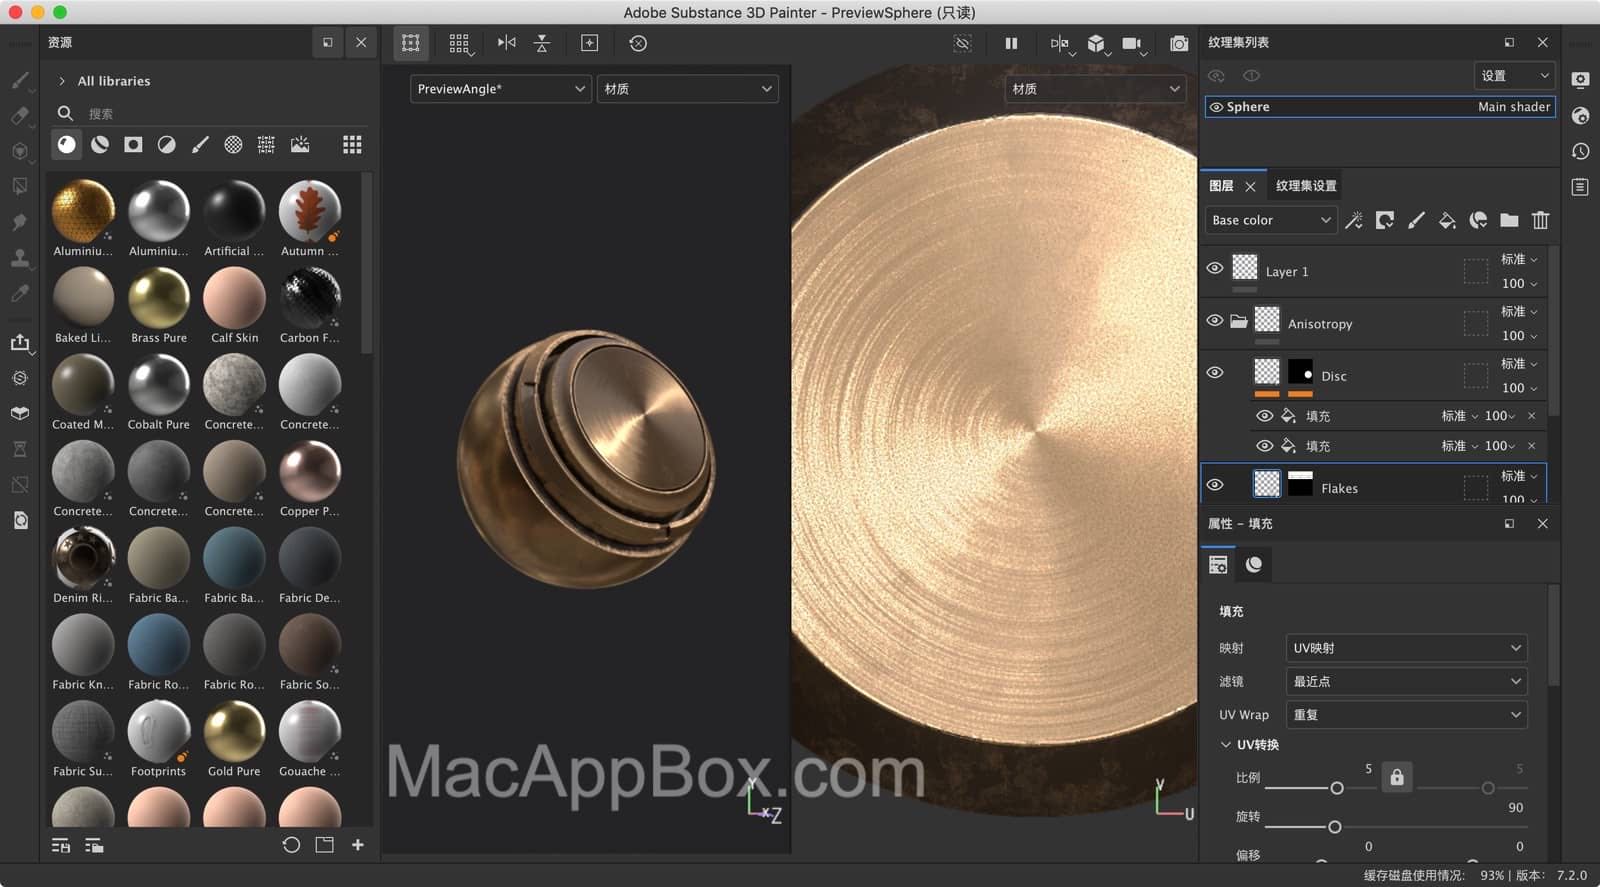This screenshot has height=887, width=1600.
Task: Add a paint layer with brush icon
Action: click(1416, 220)
